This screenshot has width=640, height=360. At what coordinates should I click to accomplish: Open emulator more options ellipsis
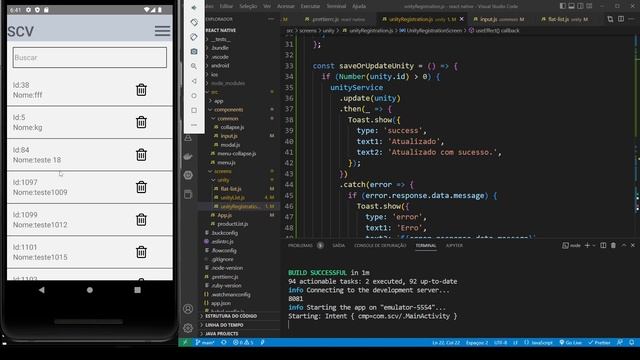click(194, 125)
